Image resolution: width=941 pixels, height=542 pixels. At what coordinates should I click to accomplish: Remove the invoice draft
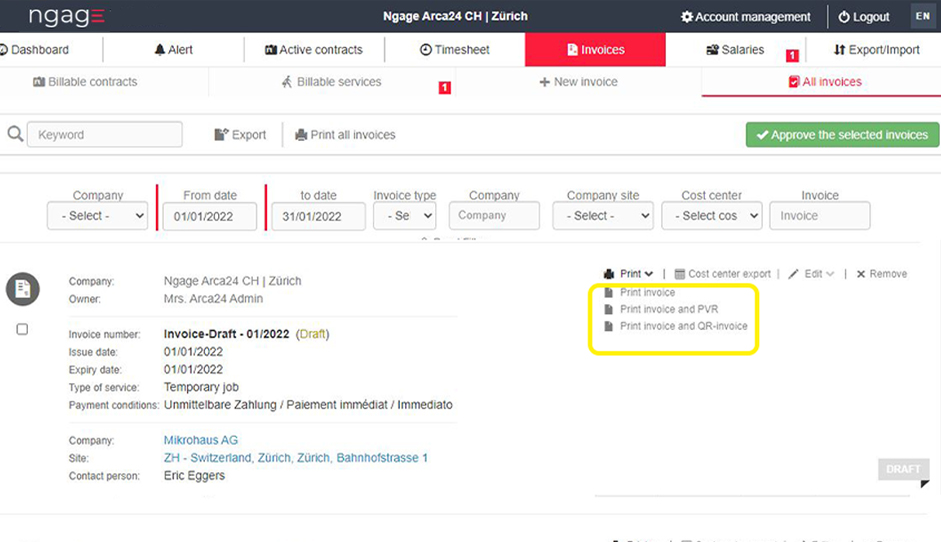881,274
